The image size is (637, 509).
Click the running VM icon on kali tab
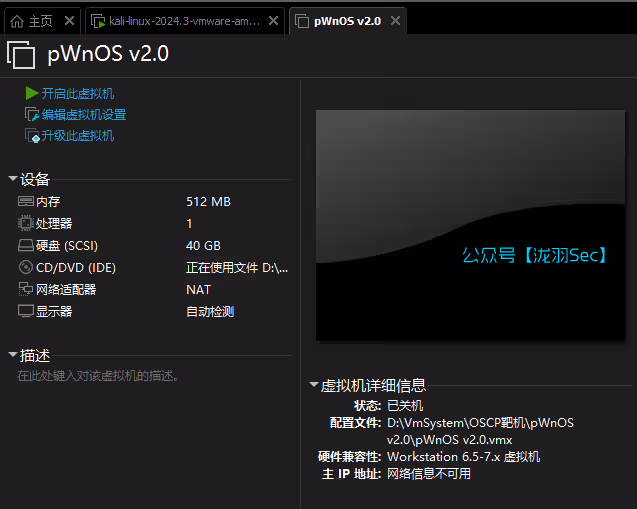pos(98,21)
